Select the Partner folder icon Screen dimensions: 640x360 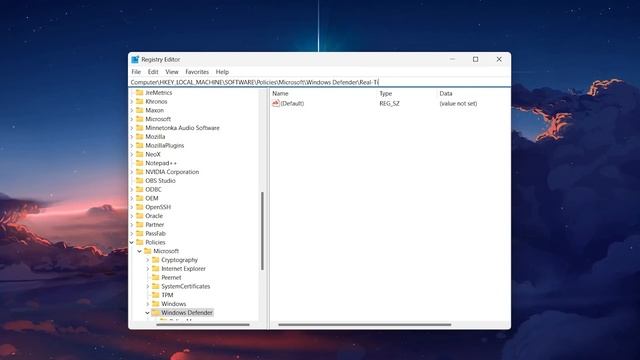pos(140,224)
